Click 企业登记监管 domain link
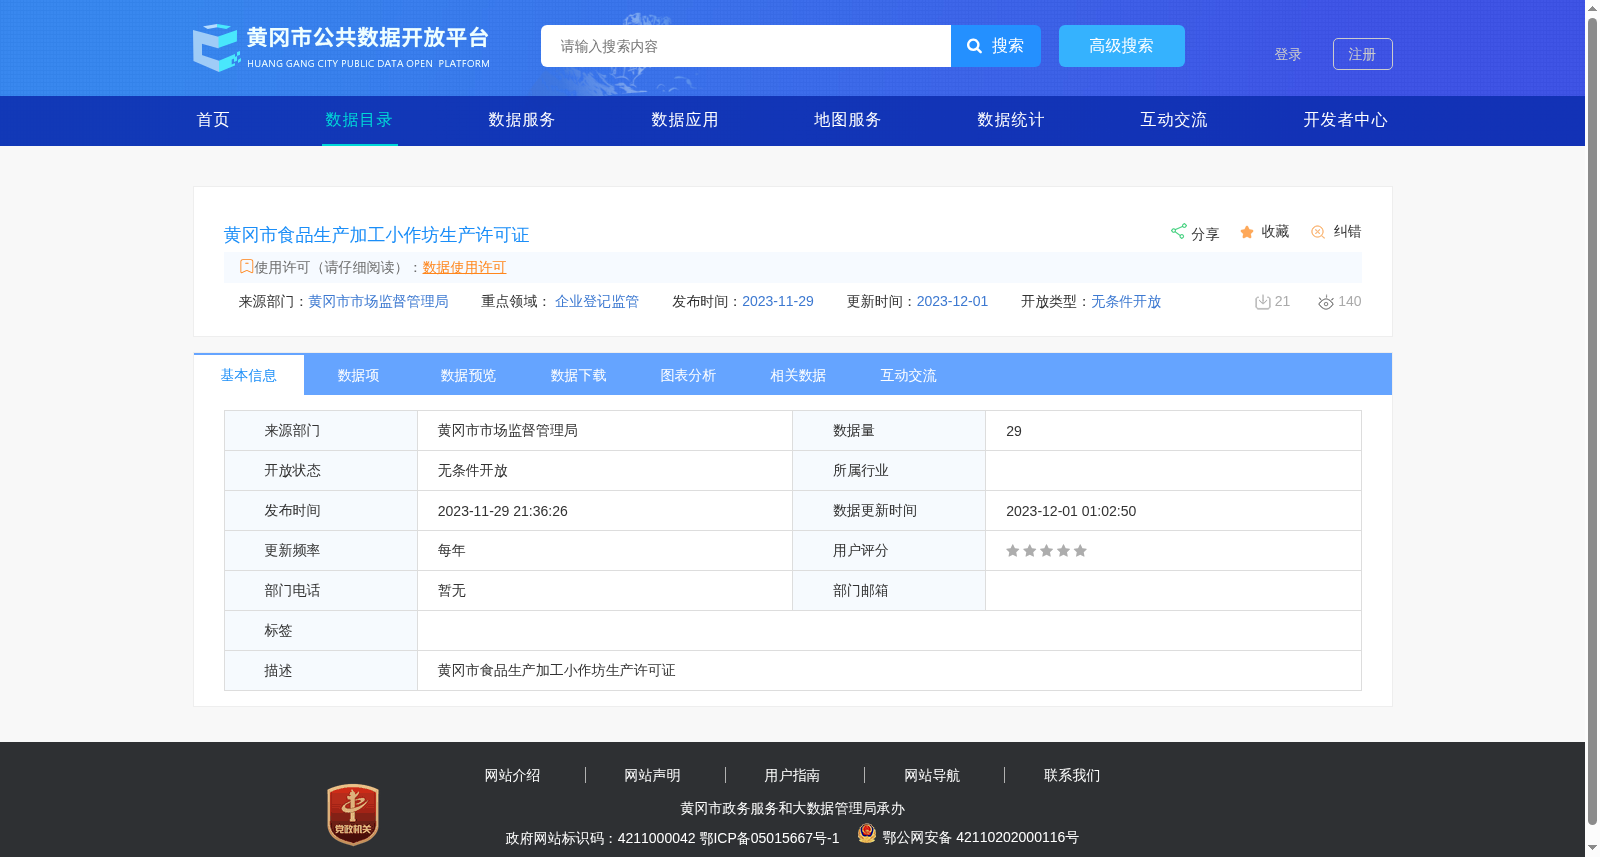 click(597, 302)
